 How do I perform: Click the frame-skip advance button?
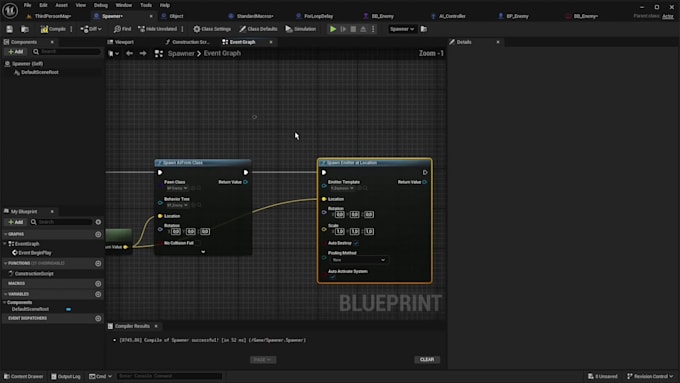point(343,29)
